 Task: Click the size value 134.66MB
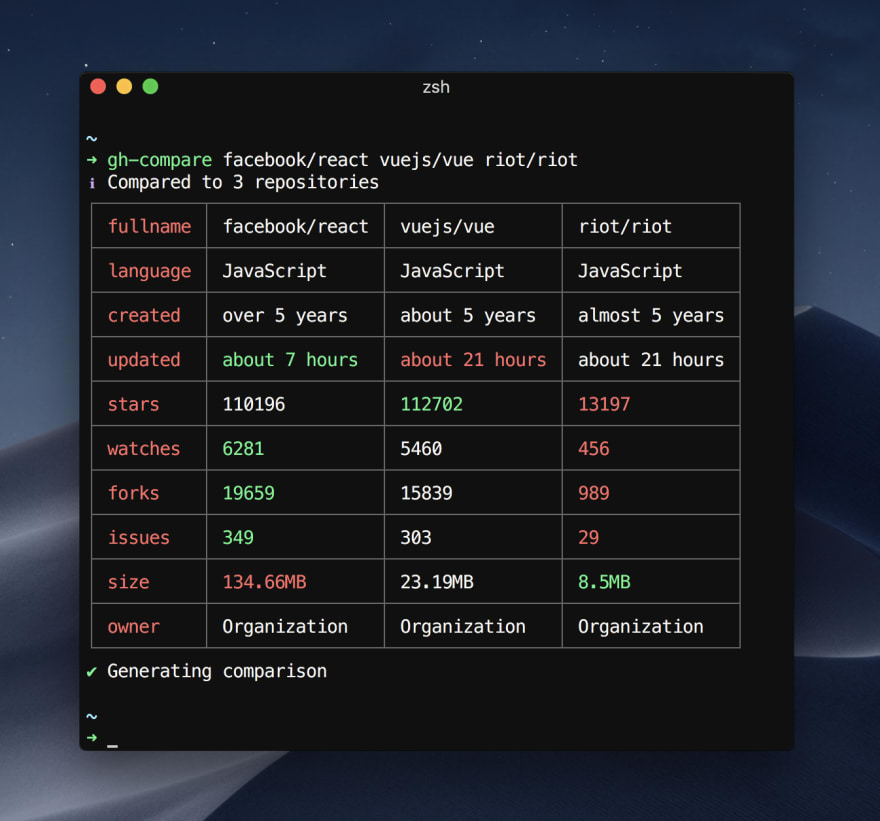(264, 582)
